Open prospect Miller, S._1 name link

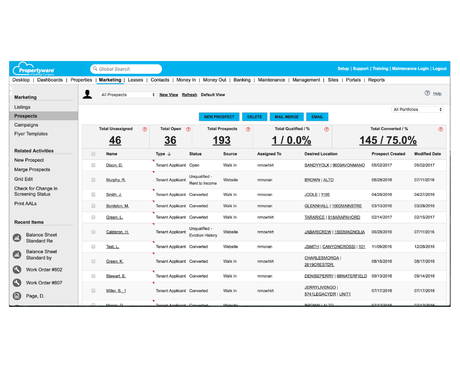(116, 291)
